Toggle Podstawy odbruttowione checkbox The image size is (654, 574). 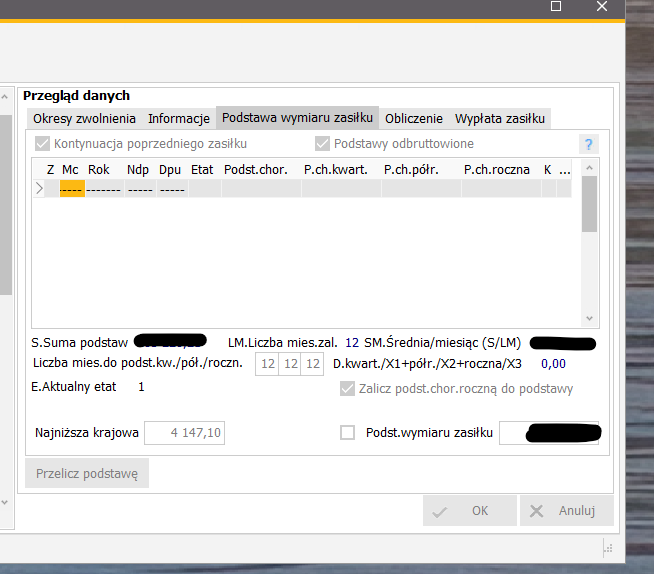pyautogui.click(x=322, y=144)
